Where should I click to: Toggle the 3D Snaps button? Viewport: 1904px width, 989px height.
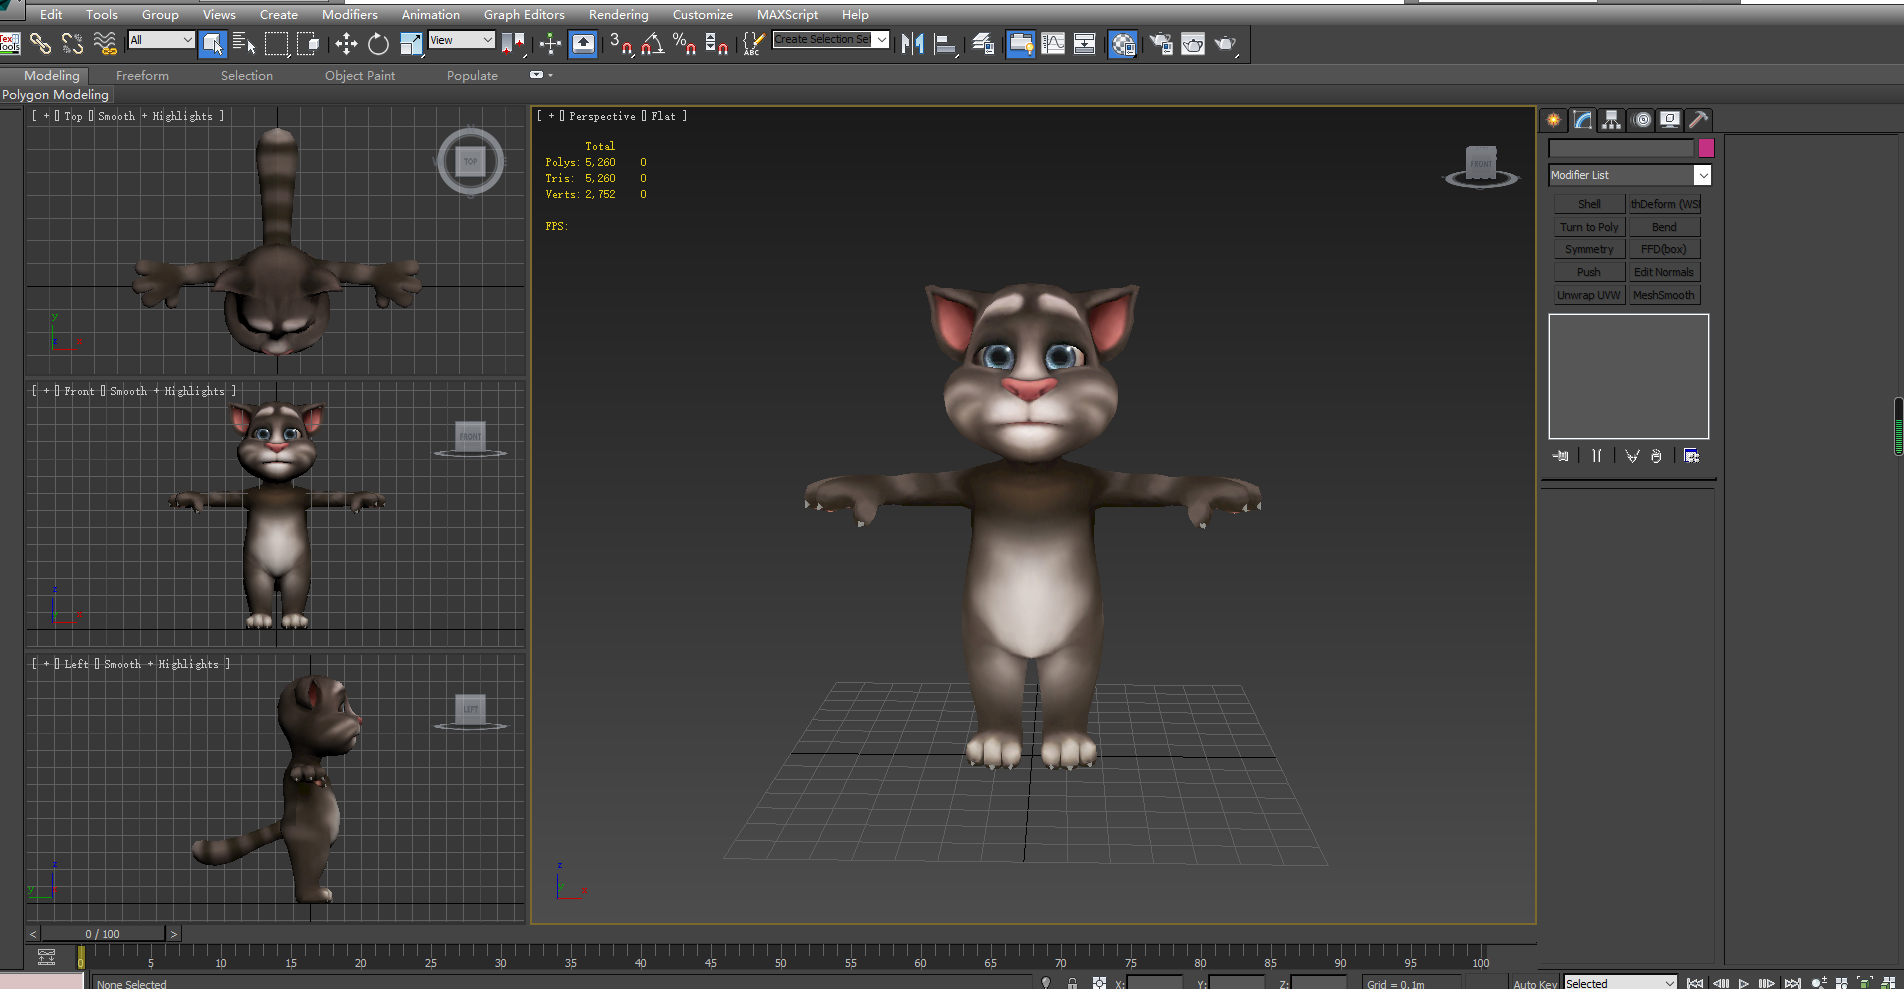point(620,43)
